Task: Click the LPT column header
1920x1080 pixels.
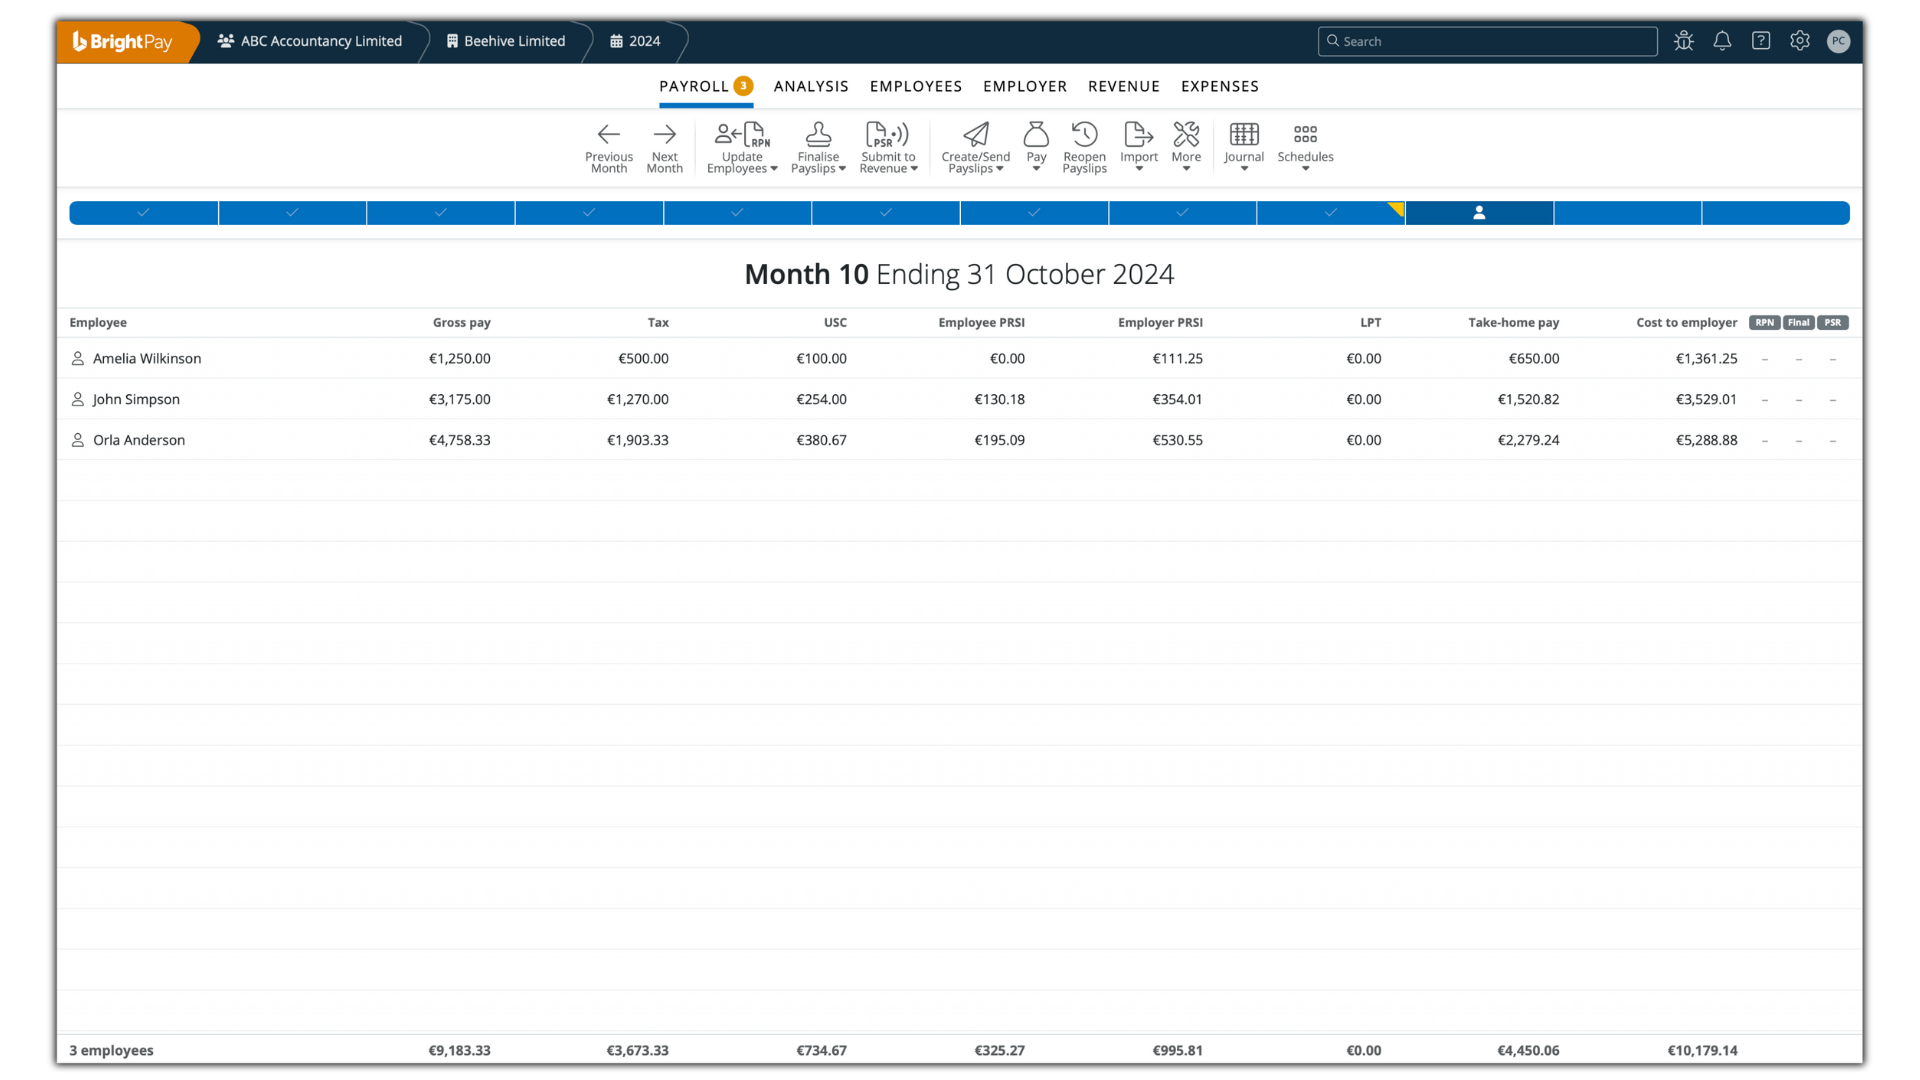Action: pos(1370,322)
